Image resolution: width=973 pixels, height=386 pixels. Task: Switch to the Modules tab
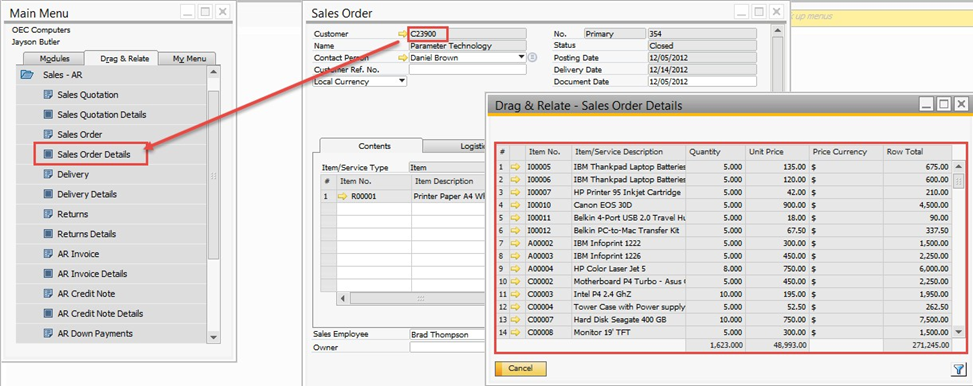55,58
